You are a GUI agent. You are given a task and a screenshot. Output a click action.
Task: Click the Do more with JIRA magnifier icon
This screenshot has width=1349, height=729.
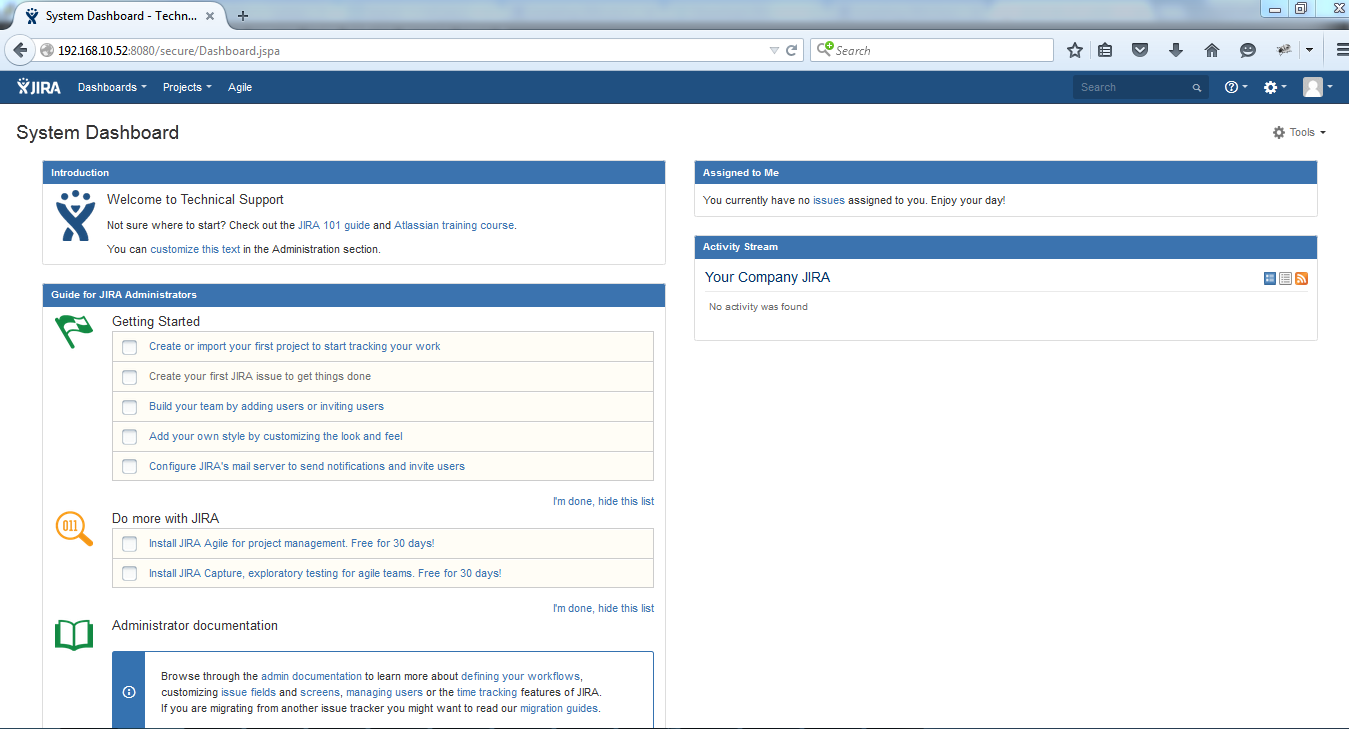pyautogui.click(x=74, y=528)
